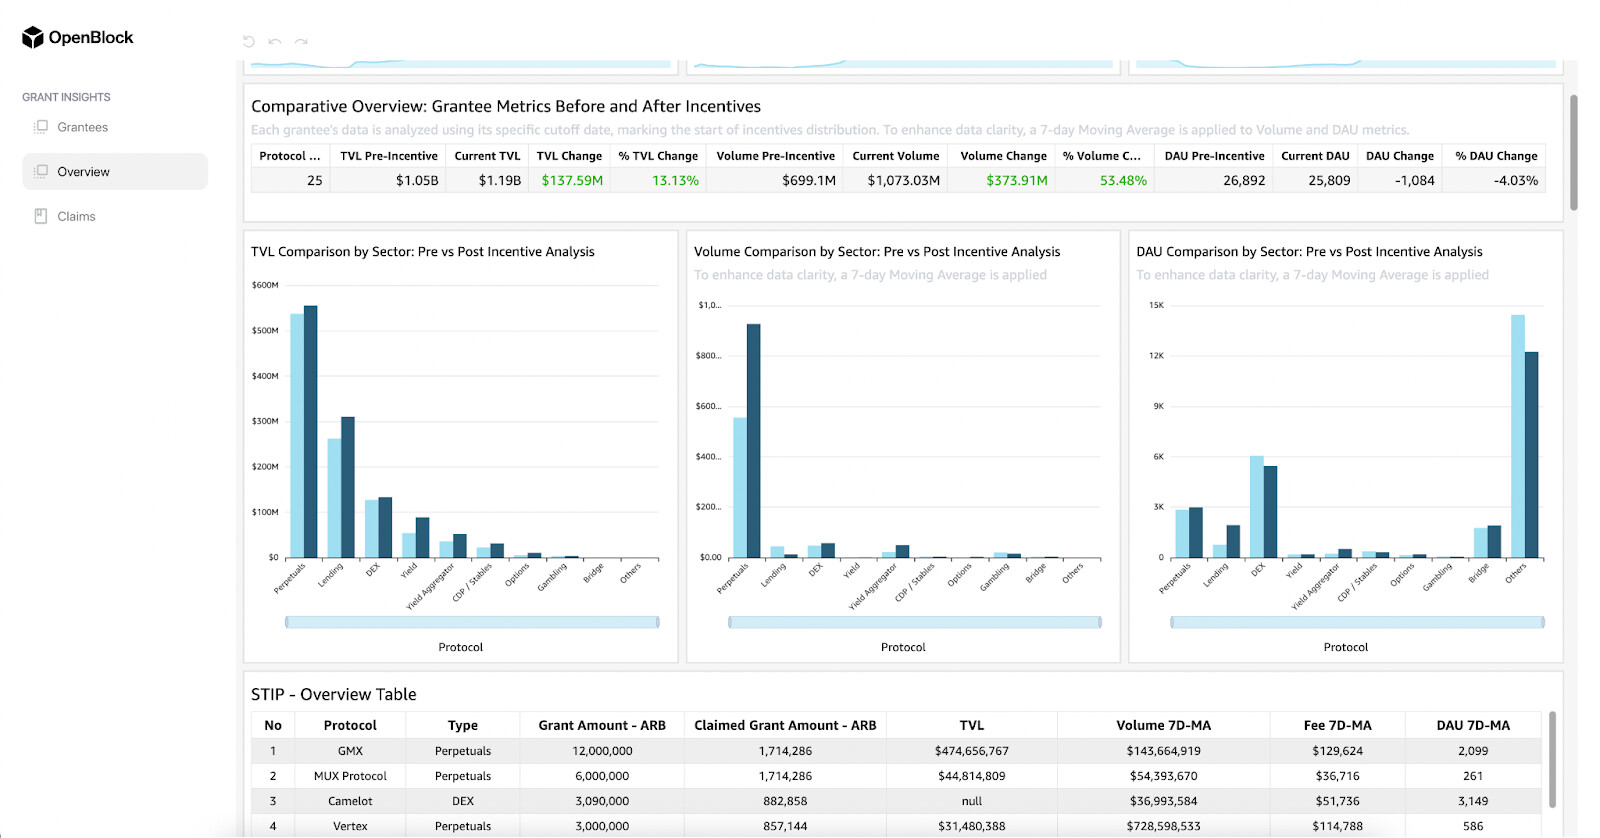
Task: Click the DAU chart range slider
Action: click(1357, 622)
